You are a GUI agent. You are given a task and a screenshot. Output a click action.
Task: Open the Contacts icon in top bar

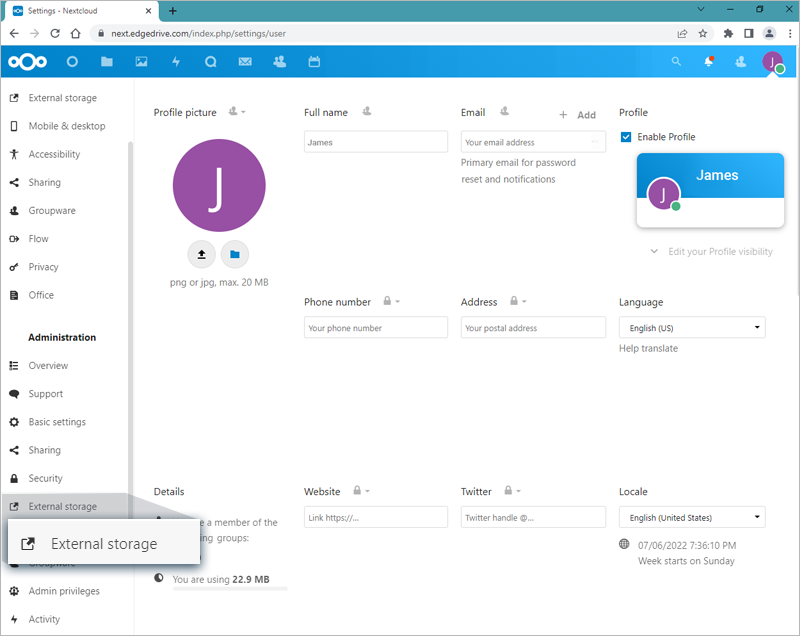(x=280, y=62)
